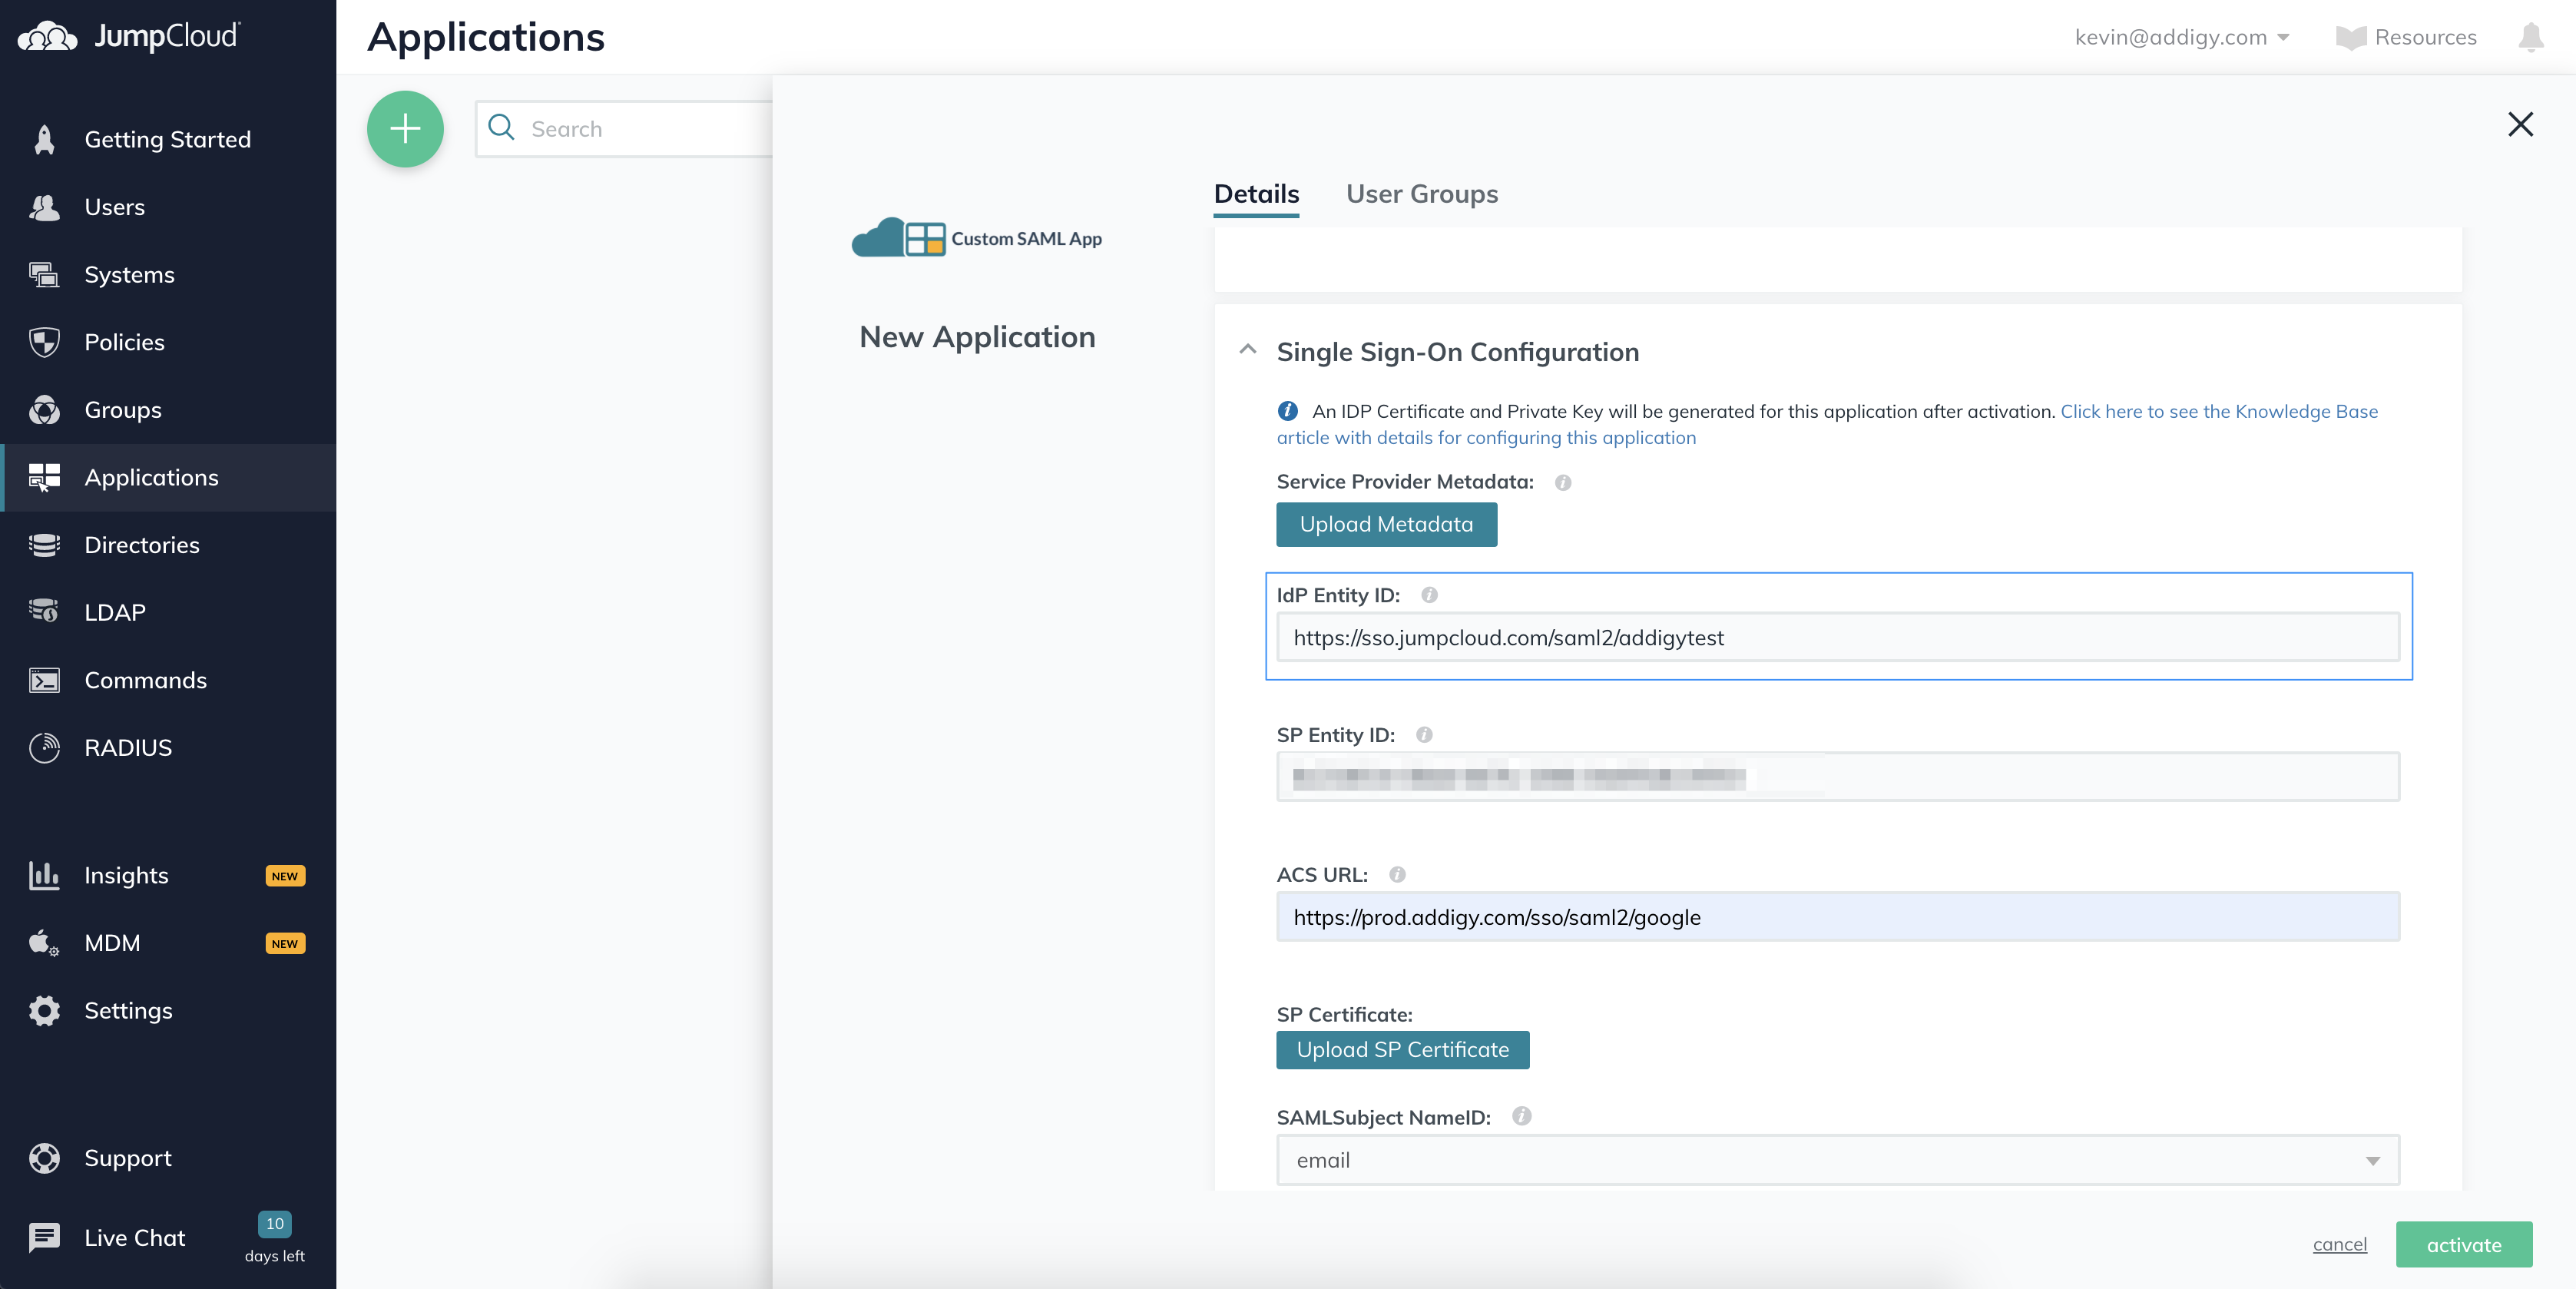
Task: Click the SP Entity ID input field
Action: [1837, 777]
